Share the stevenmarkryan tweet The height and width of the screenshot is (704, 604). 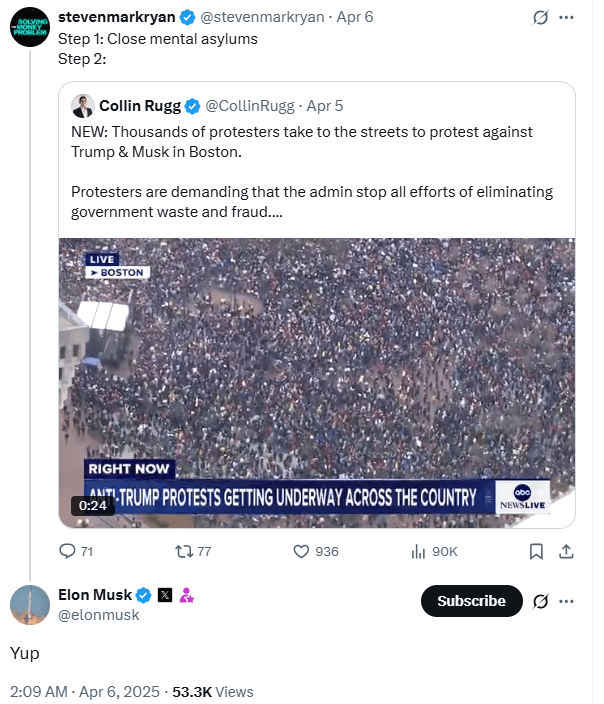coord(565,551)
